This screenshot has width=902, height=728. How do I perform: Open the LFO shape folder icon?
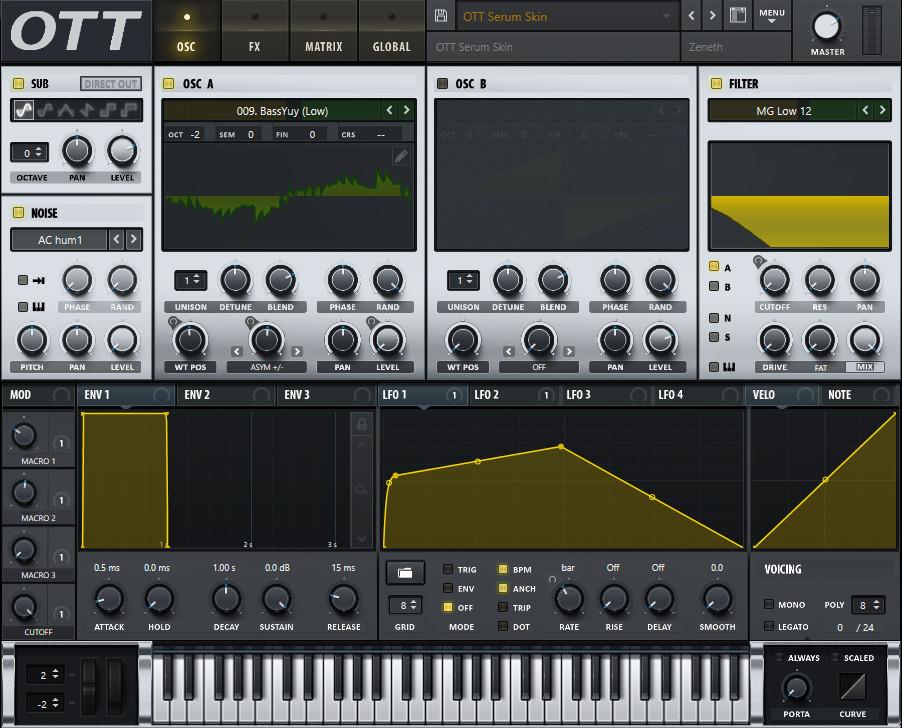405,573
